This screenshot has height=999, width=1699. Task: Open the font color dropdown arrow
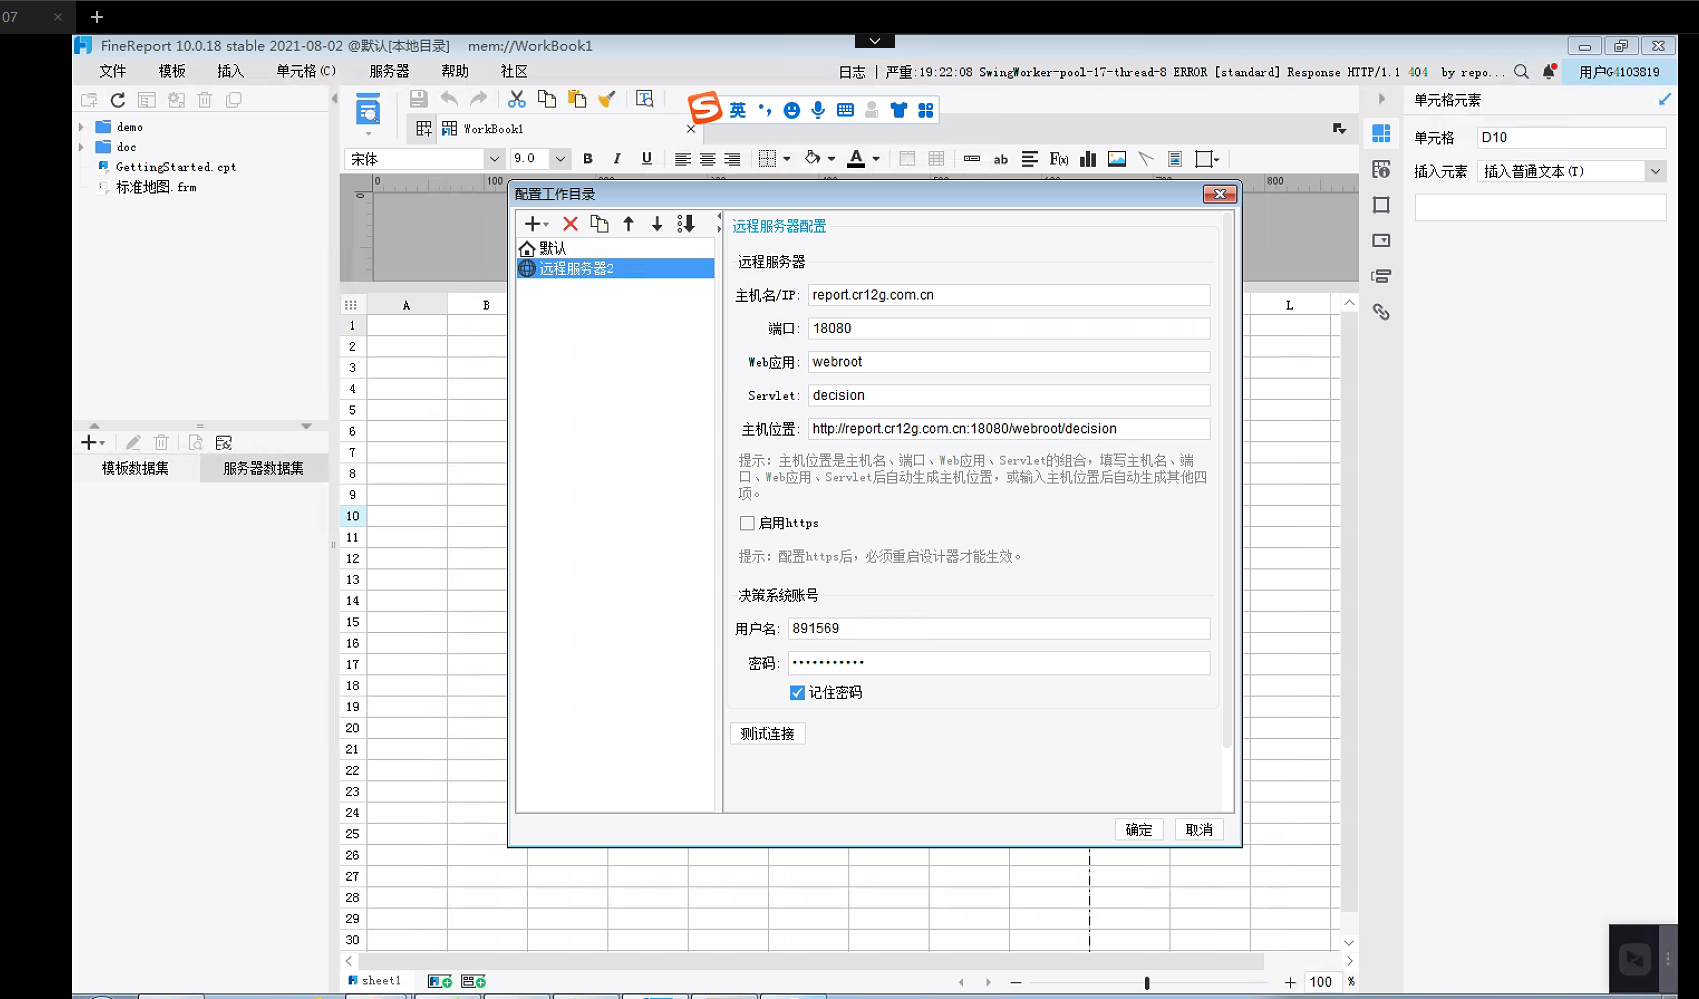(x=876, y=159)
